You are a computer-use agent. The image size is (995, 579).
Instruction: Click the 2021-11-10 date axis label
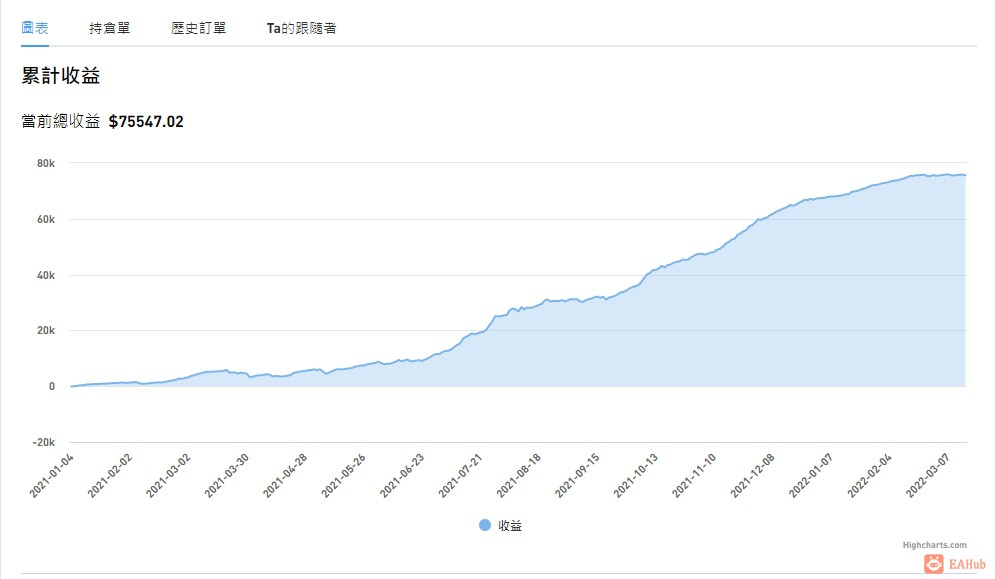coord(694,476)
